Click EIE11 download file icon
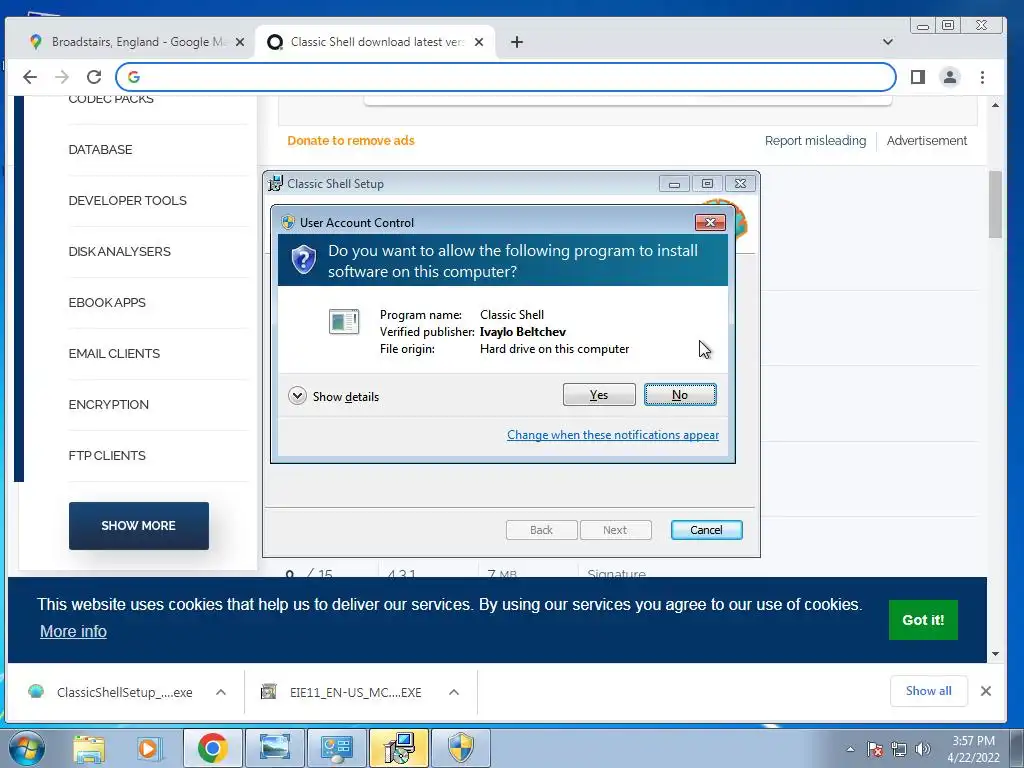1024x768 pixels. tap(268, 692)
